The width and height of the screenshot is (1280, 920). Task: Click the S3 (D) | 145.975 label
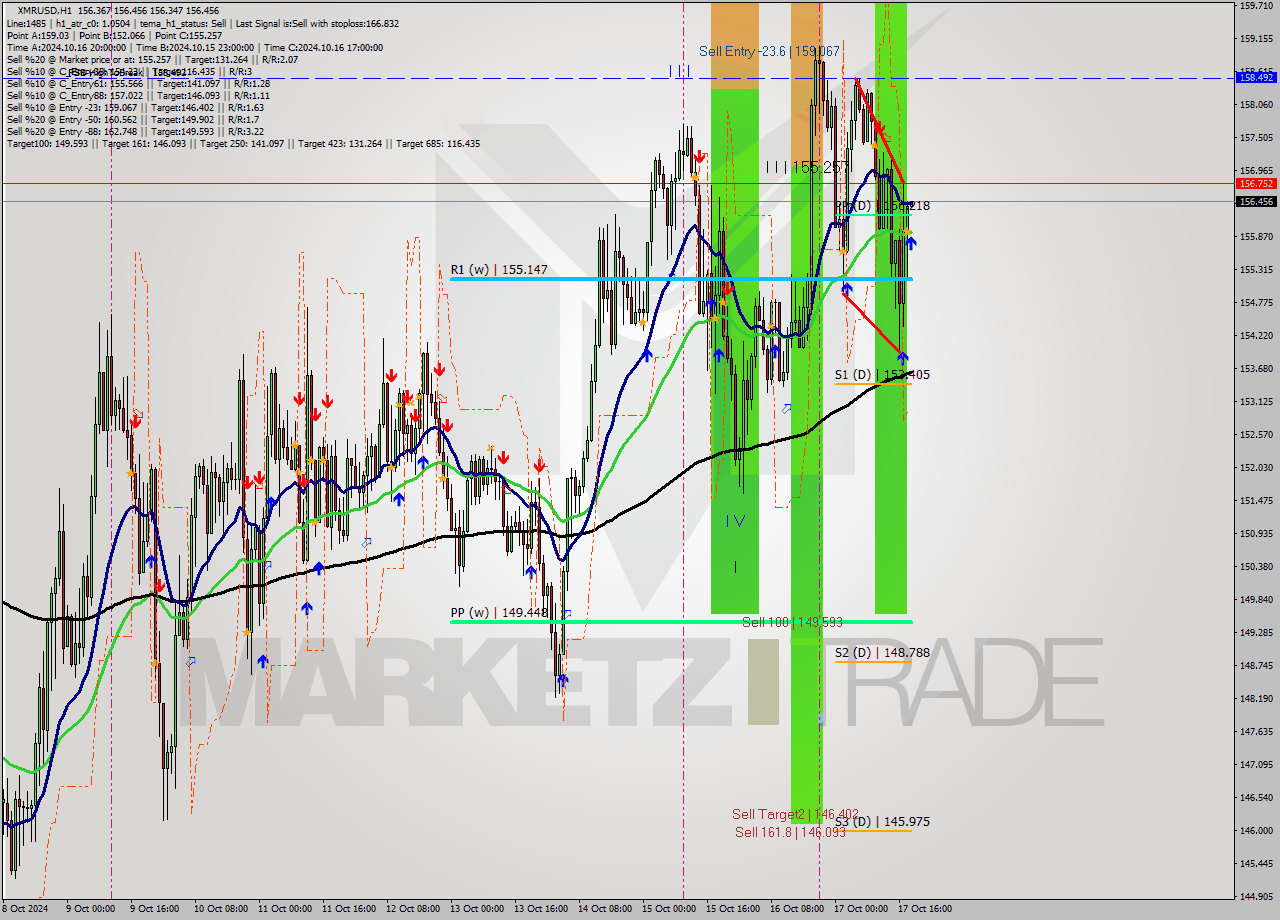click(882, 822)
